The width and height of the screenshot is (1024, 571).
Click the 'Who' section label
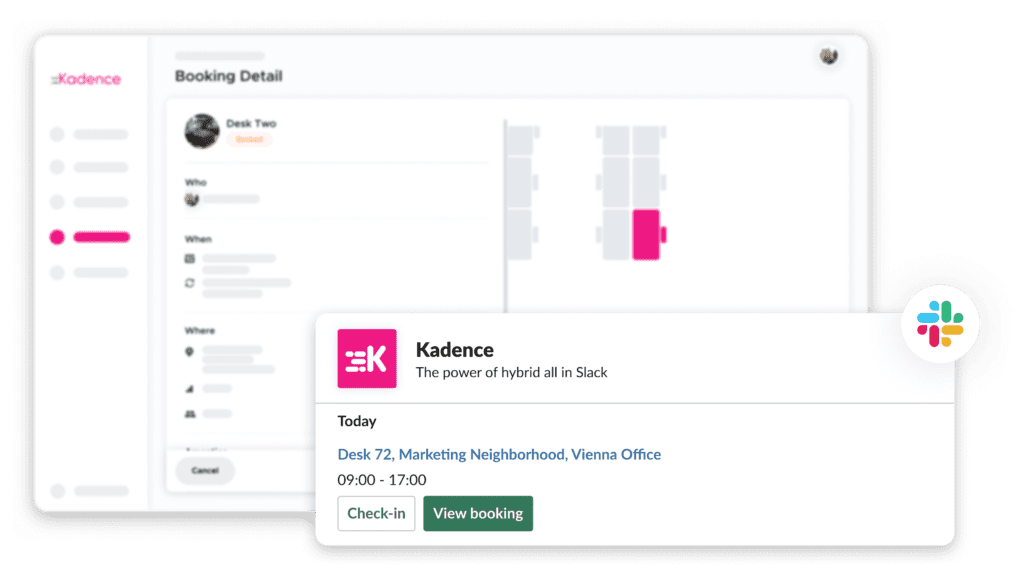point(195,182)
